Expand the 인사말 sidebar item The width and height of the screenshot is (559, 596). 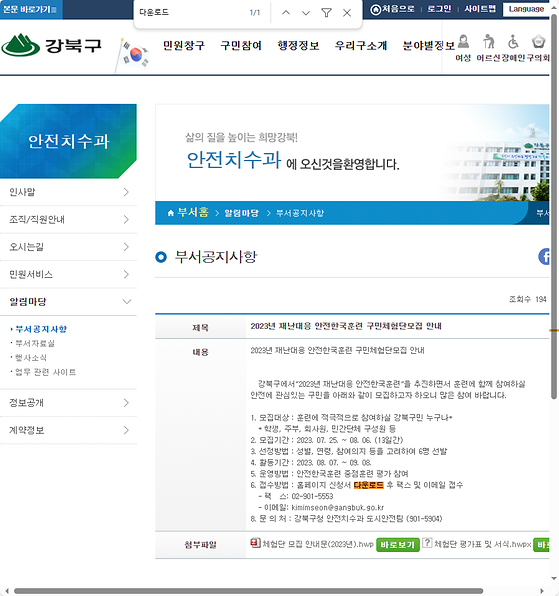(68, 192)
